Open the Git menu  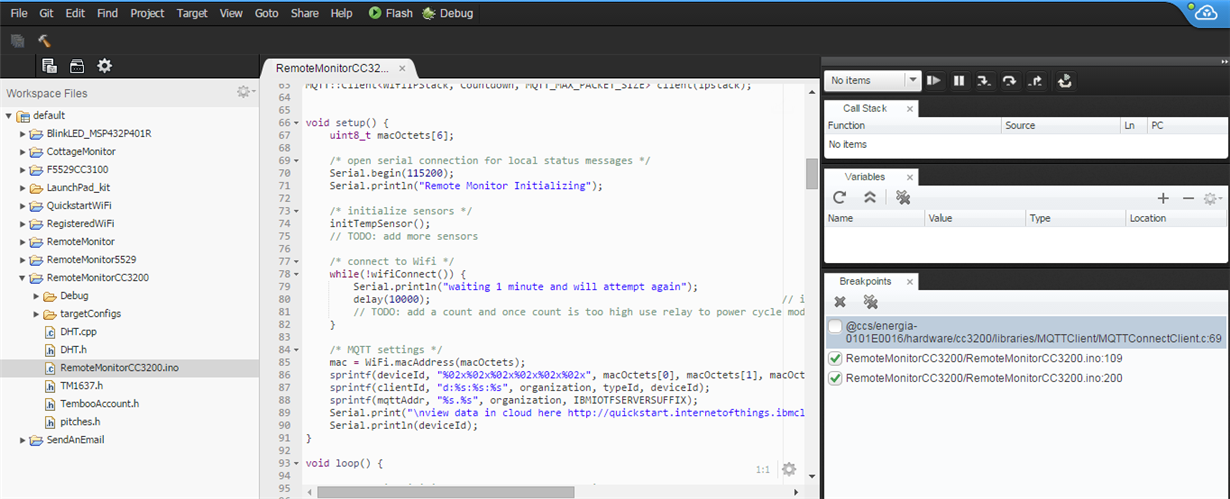coord(47,13)
